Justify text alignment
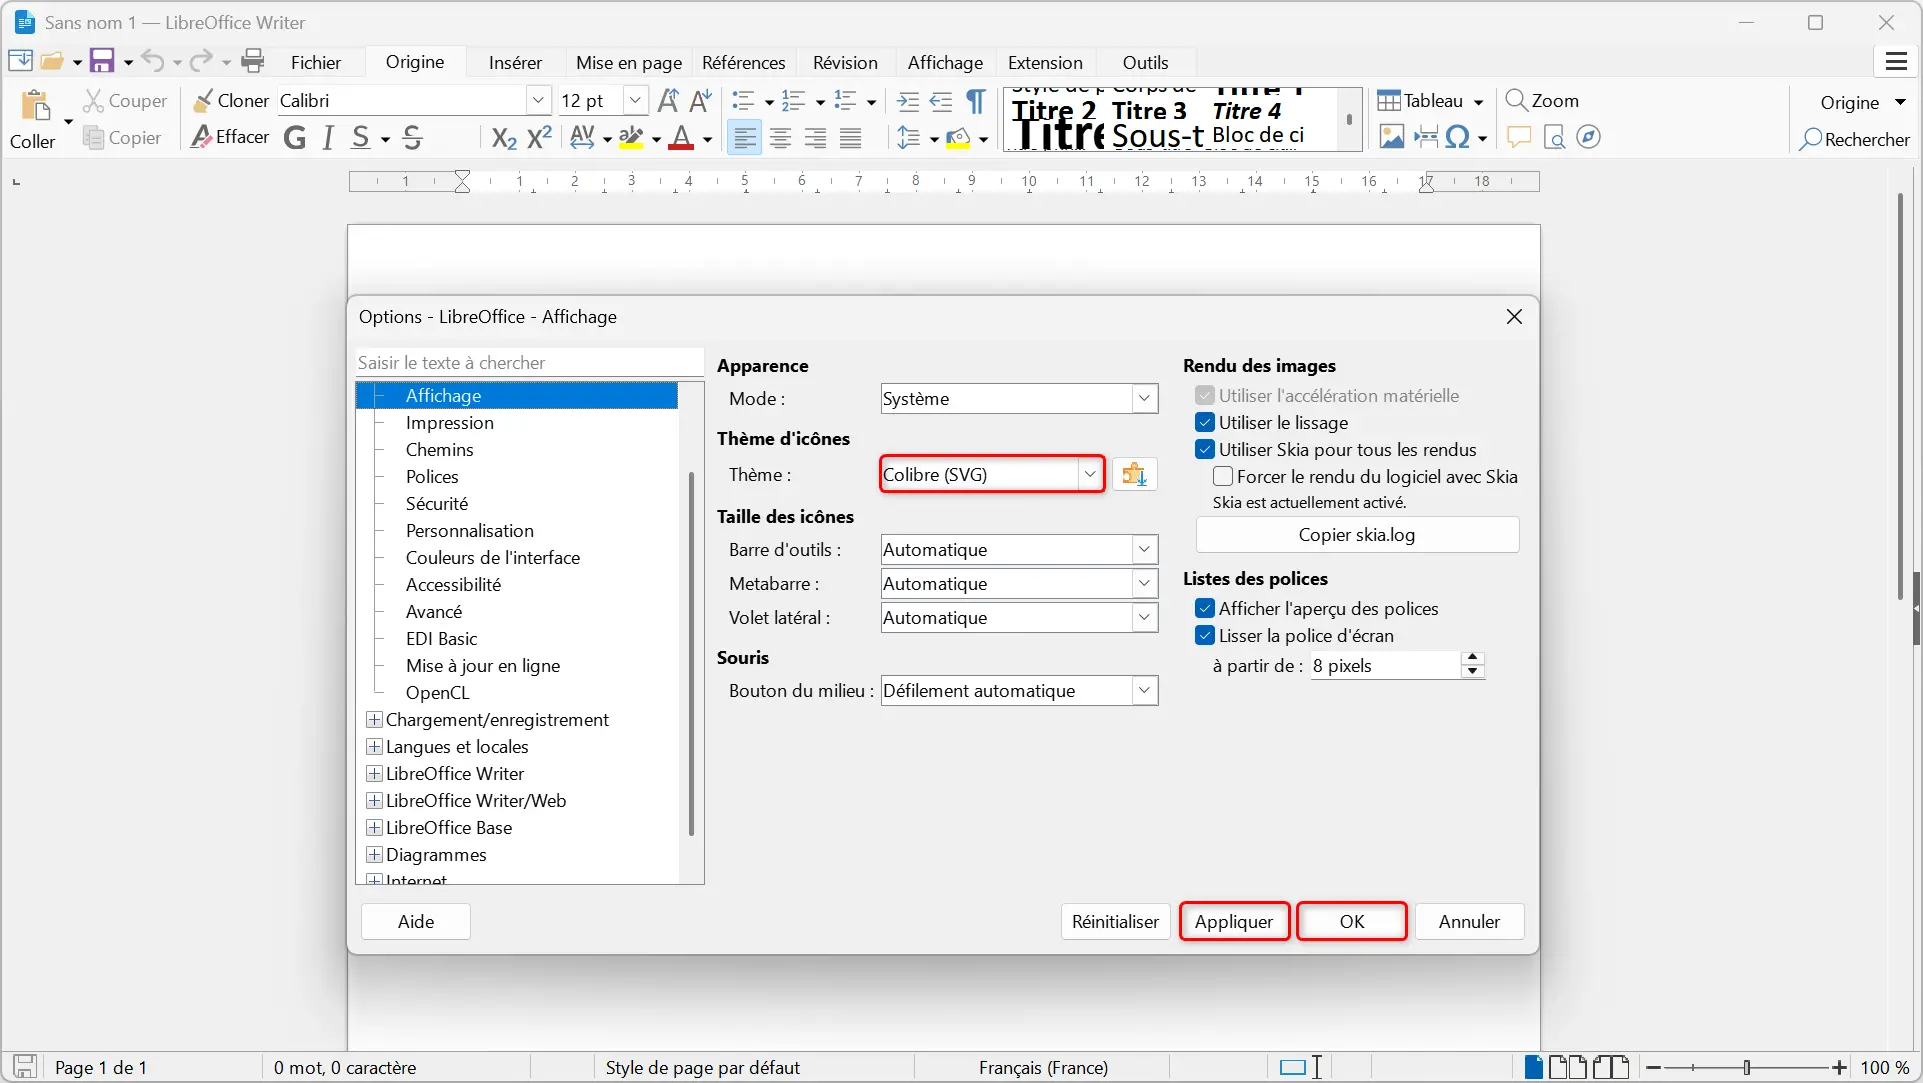The width and height of the screenshot is (1923, 1083). click(850, 137)
